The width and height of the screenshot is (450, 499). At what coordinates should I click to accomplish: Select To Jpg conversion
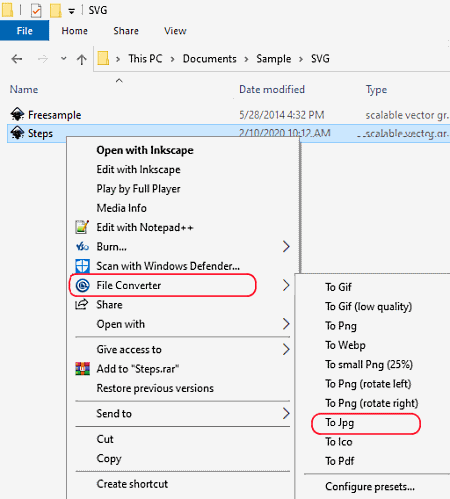(340, 422)
